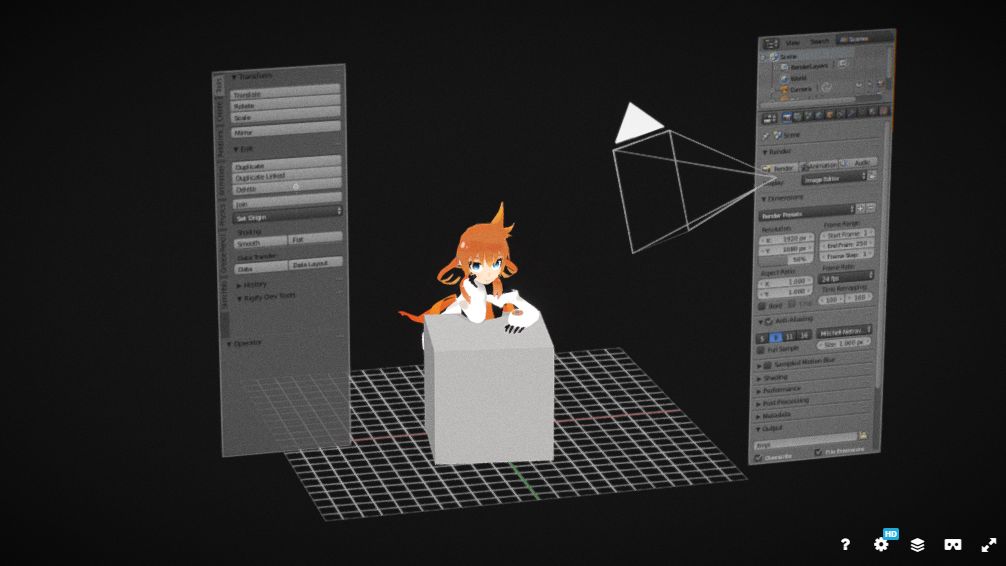1006x566 pixels.
Task: Click the Data Layout button
Action: [316, 263]
